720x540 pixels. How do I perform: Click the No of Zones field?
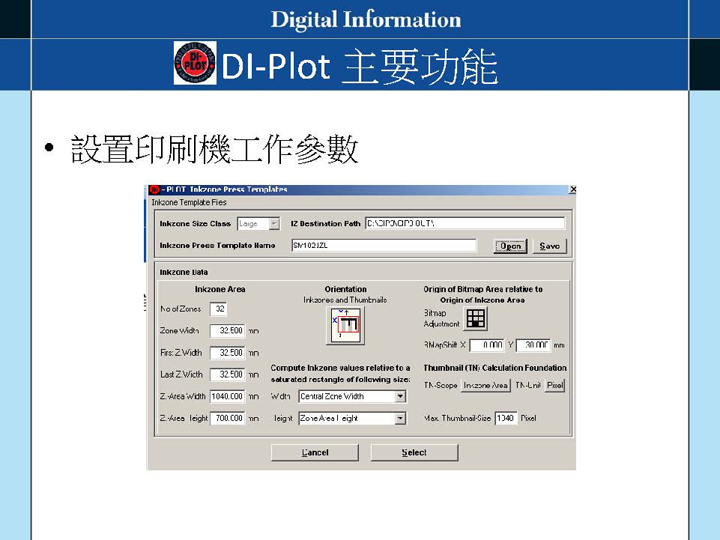219,309
